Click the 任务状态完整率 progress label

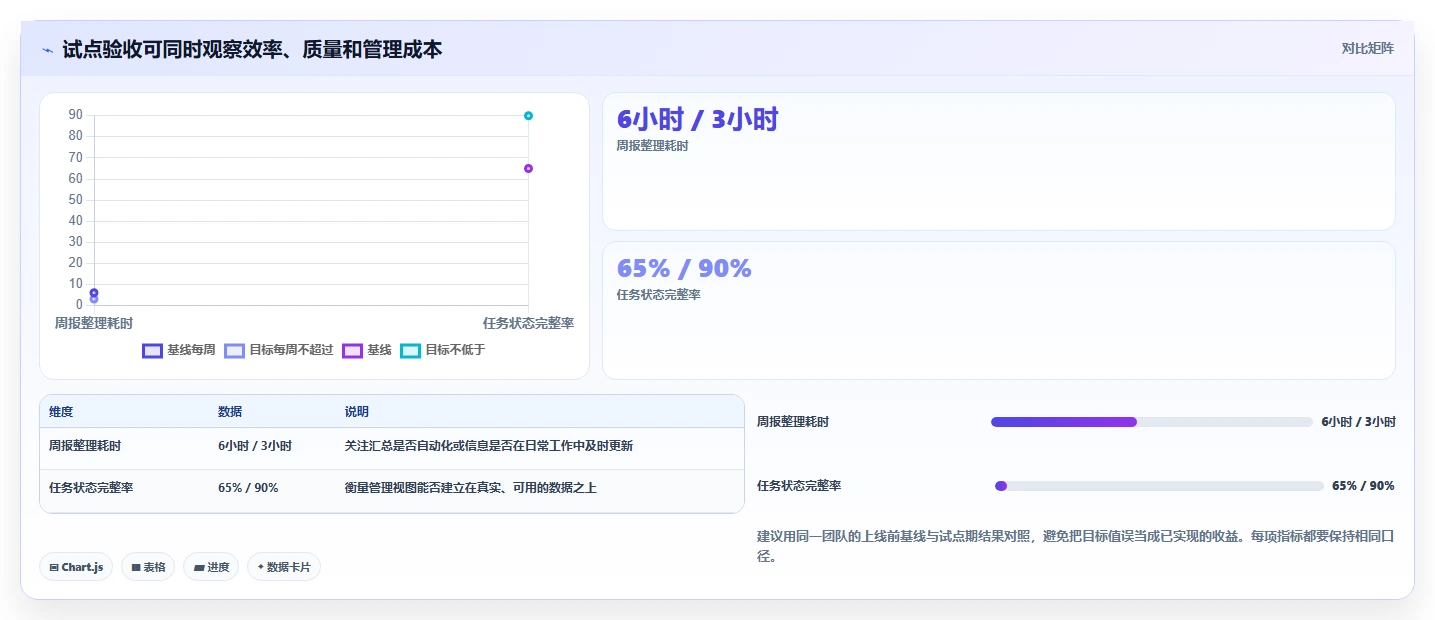click(799, 486)
